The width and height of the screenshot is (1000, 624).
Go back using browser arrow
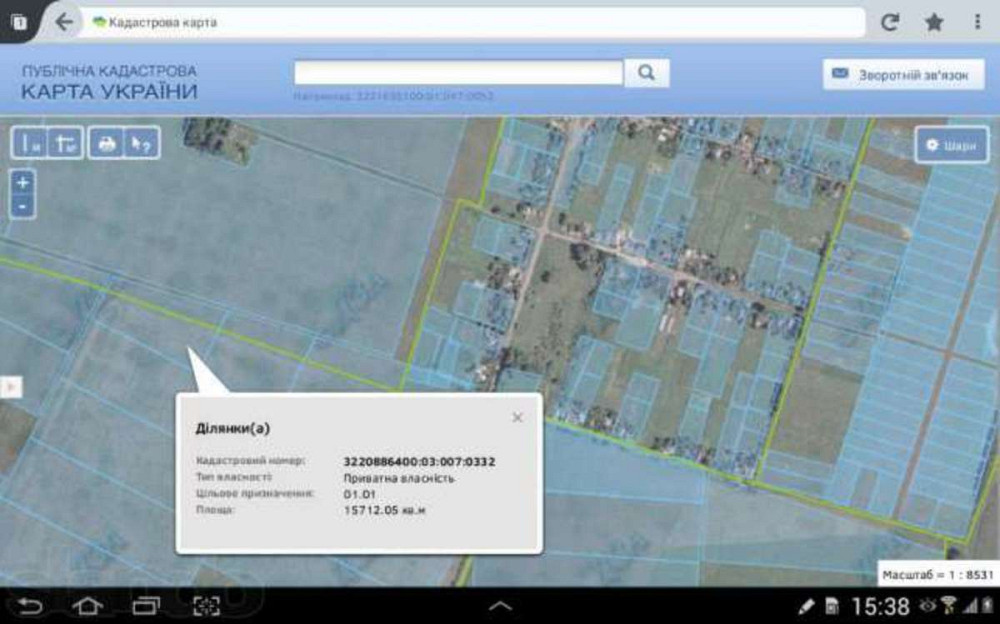tap(64, 22)
